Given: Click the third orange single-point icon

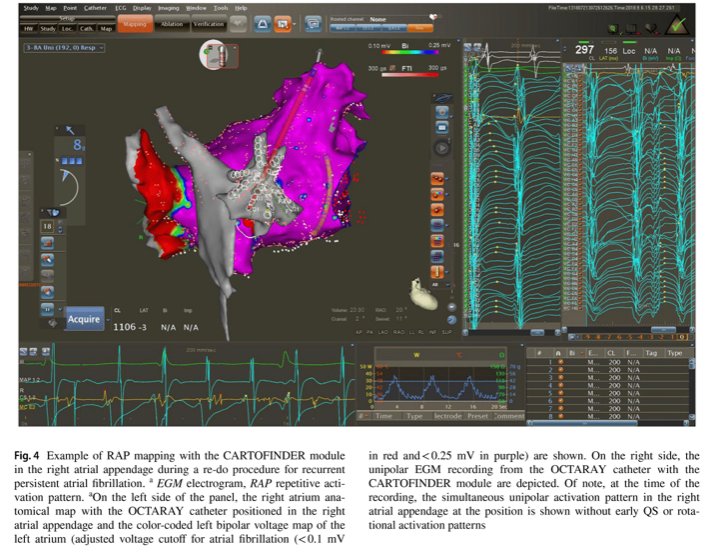Looking at the screenshot, I should click(437, 210).
